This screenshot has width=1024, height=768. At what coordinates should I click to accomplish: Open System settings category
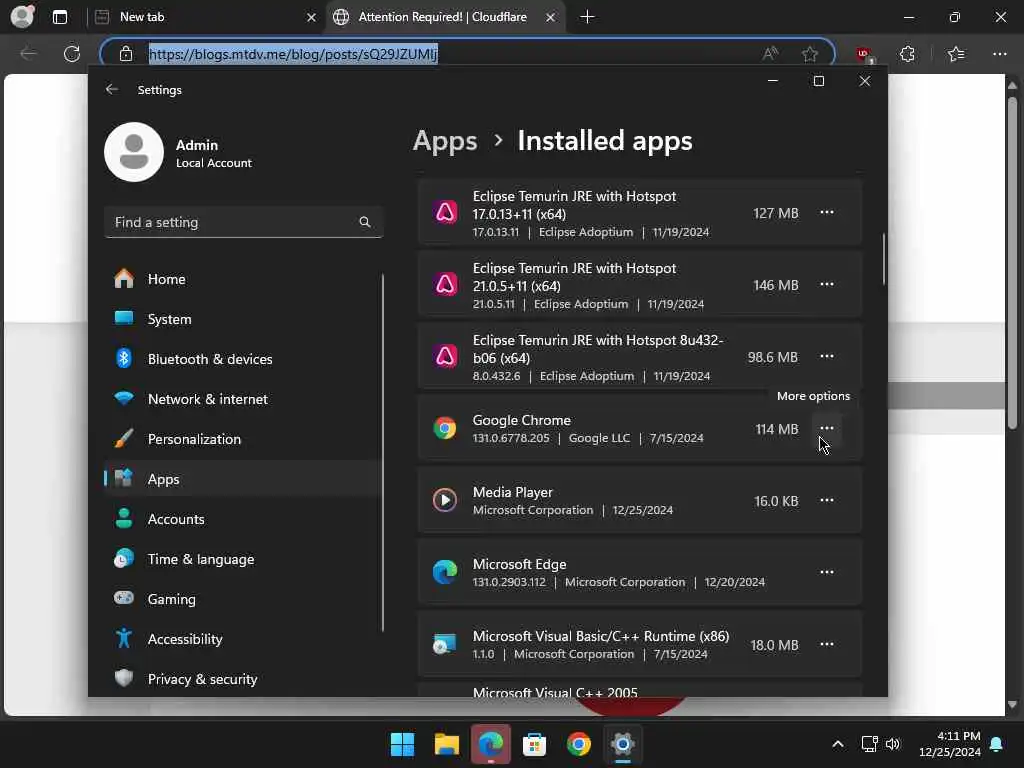point(243,319)
